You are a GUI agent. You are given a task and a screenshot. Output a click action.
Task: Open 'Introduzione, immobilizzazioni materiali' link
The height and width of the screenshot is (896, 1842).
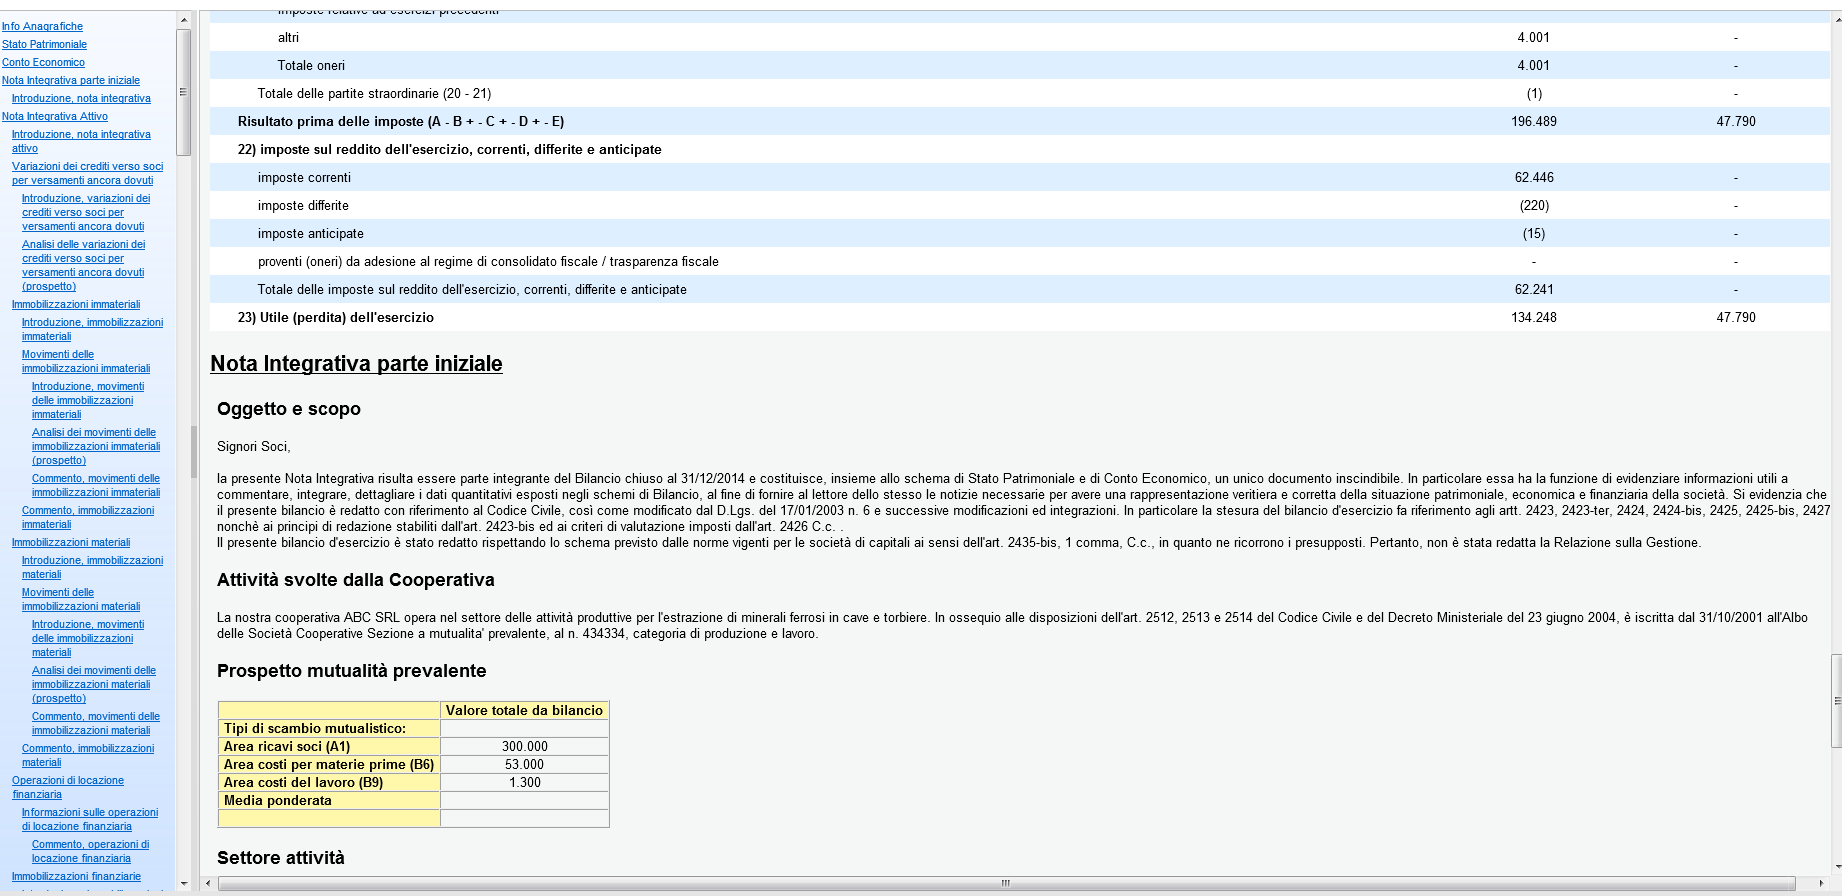[92, 567]
